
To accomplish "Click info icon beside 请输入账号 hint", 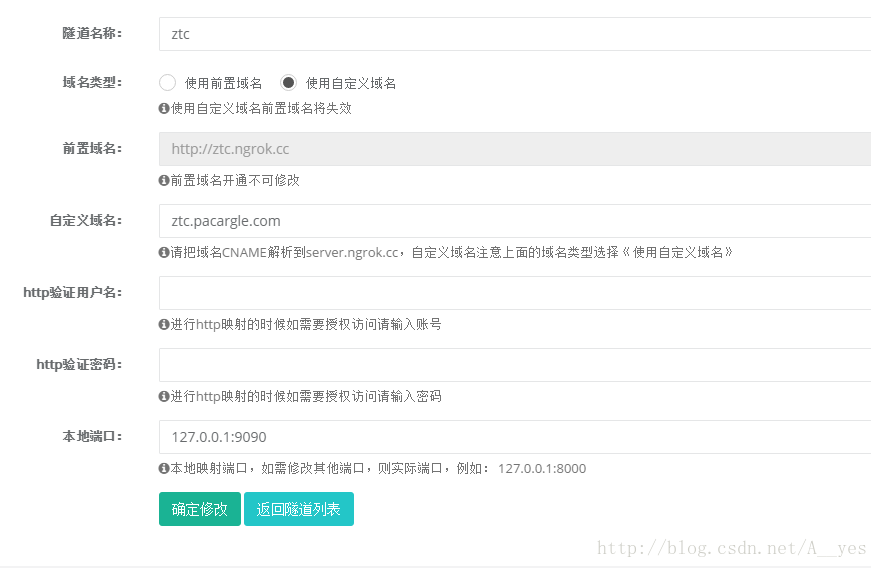I will (164, 324).
